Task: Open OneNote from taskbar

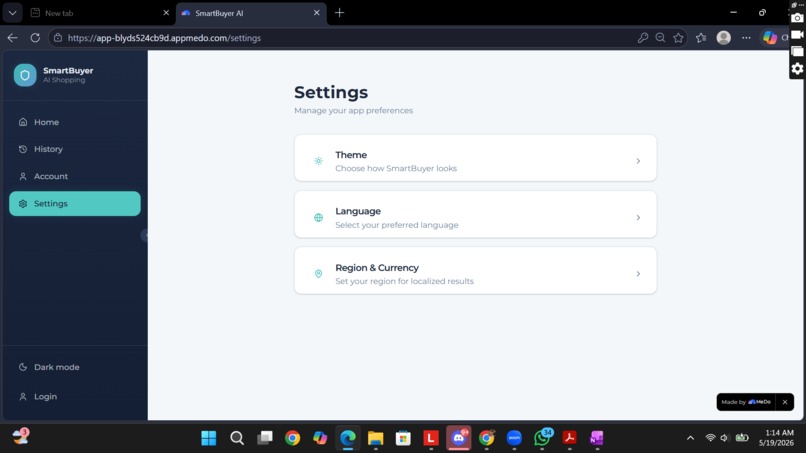Action: click(x=597, y=438)
